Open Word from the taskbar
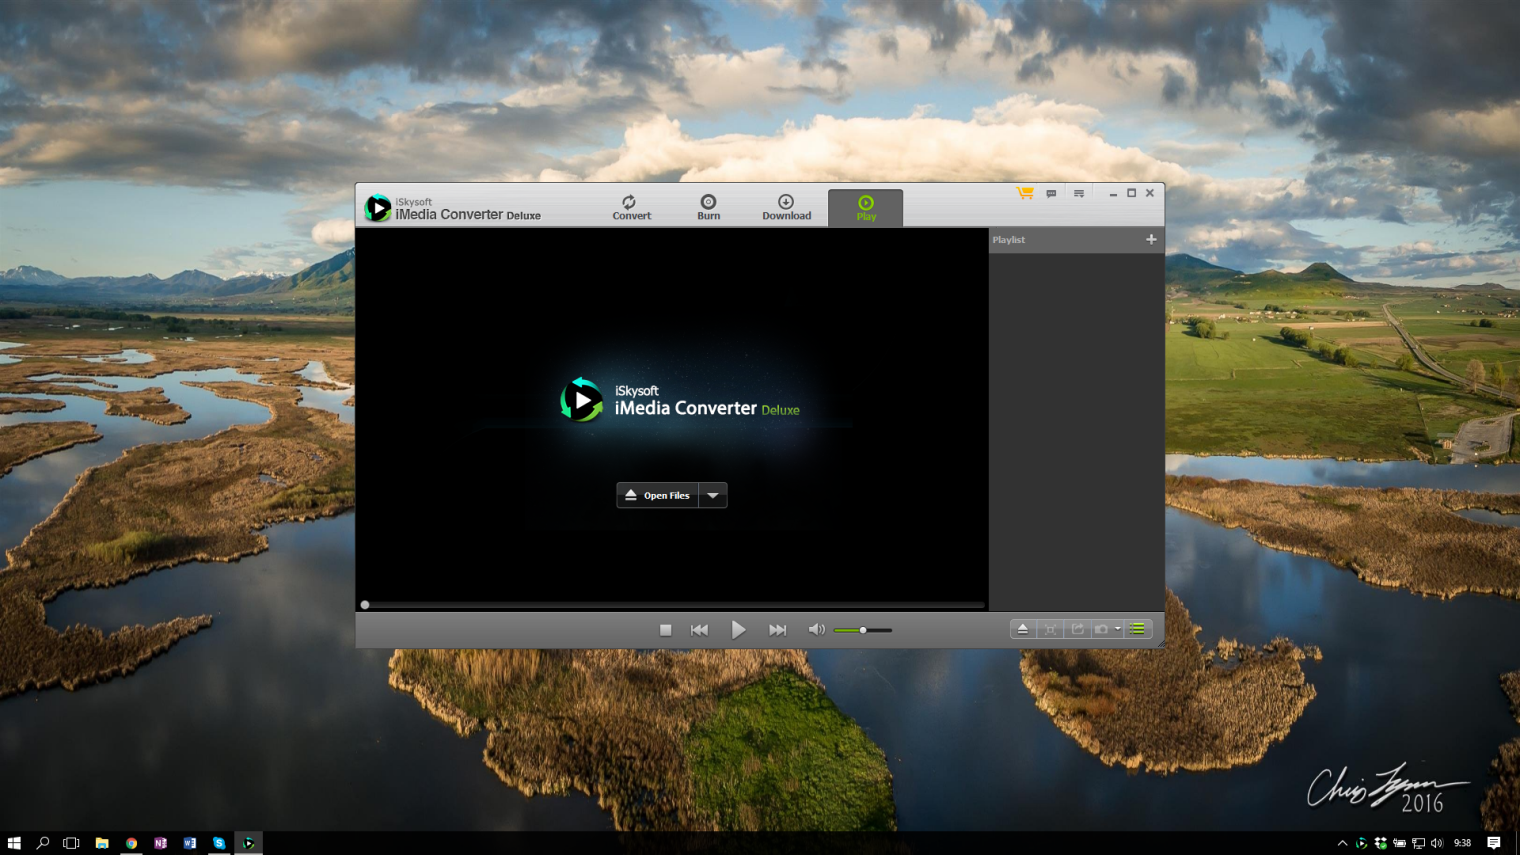The image size is (1520, 855). pos(190,843)
